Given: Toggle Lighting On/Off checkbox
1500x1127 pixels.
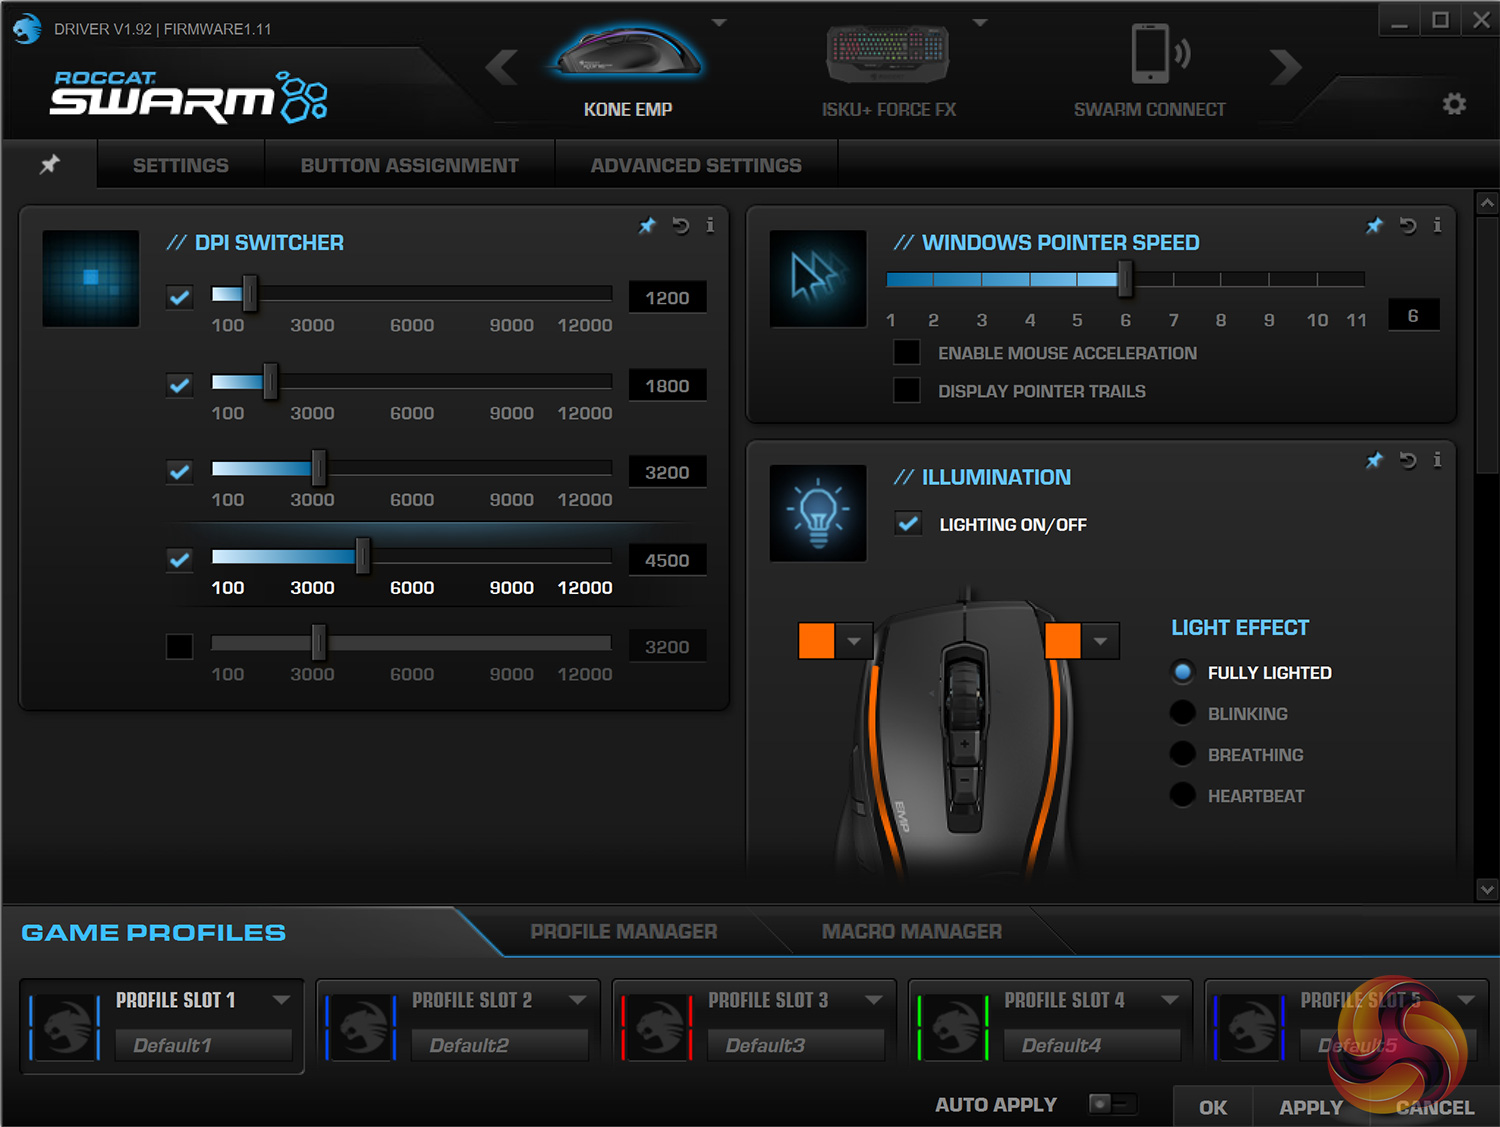Looking at the screenshot, I should (909, 523).
